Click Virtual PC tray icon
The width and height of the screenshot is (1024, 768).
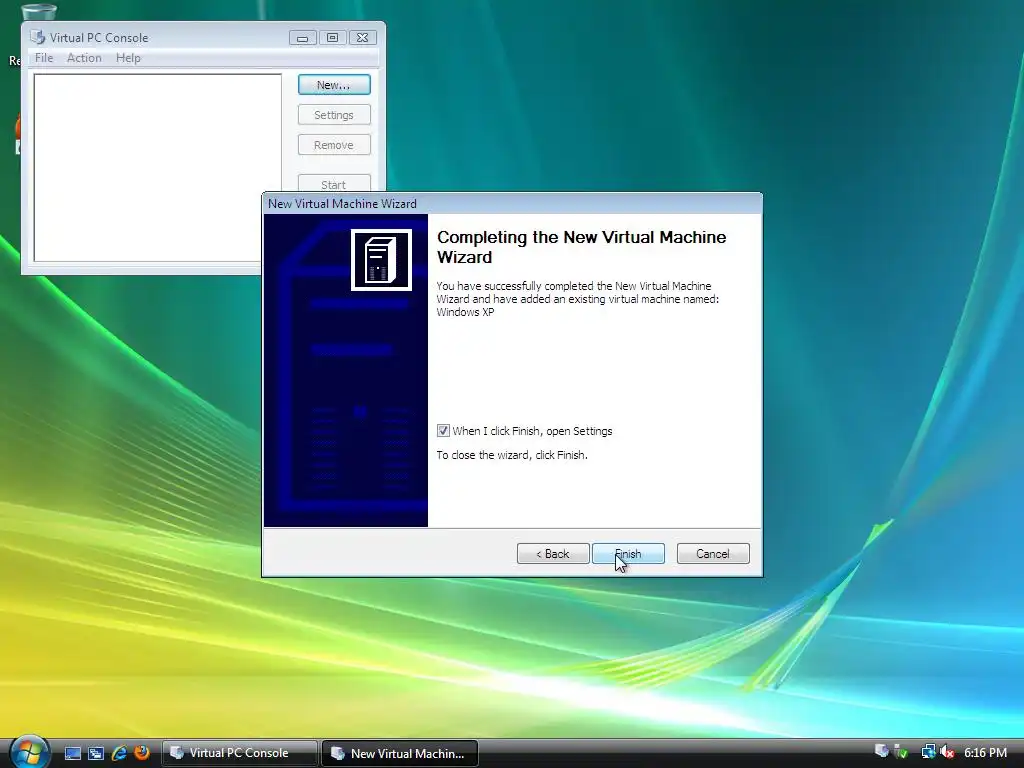[881, 752]
